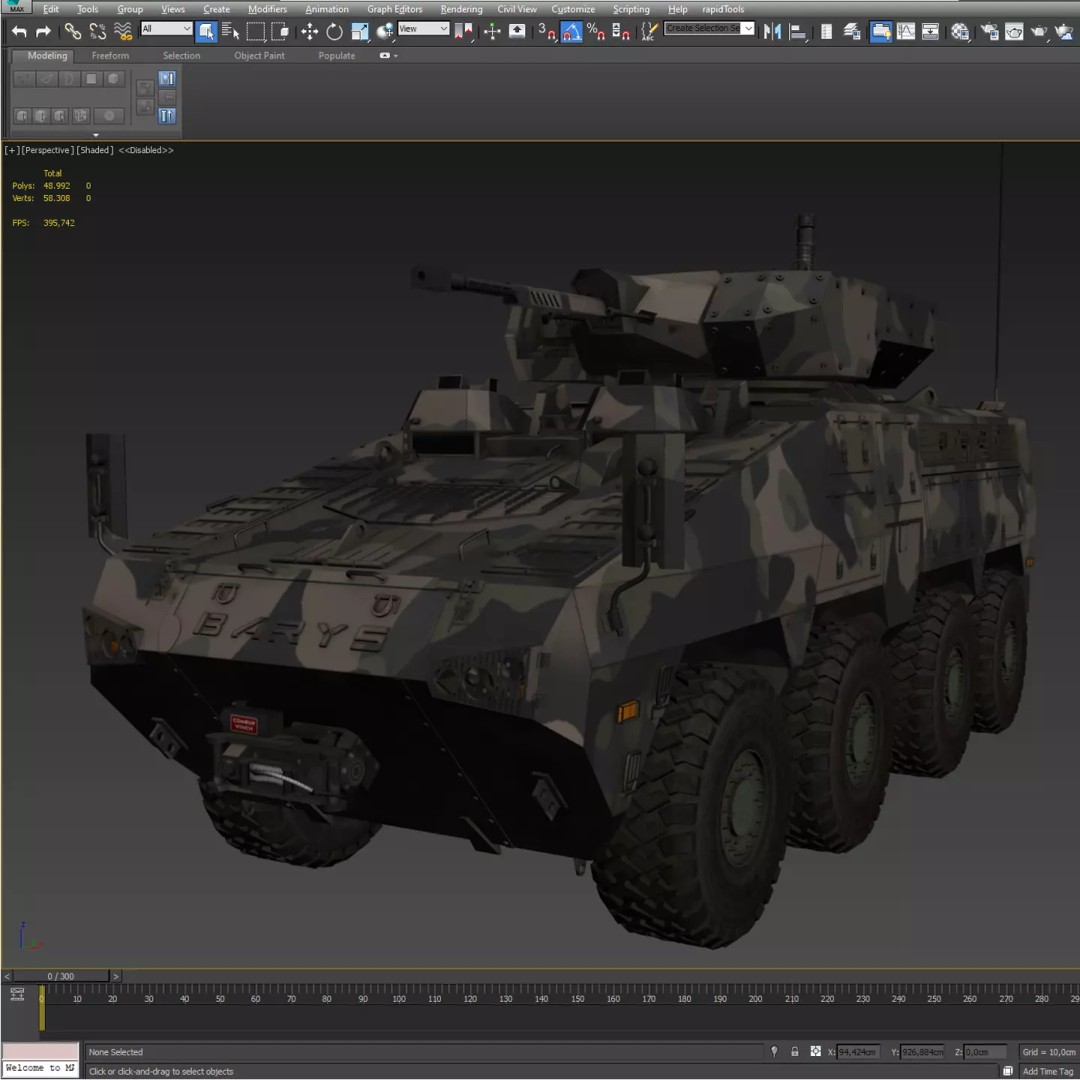Open the <<Disabled>> viewport filter menu
Screen dimensions: 1080x1080
pos(146,150)
